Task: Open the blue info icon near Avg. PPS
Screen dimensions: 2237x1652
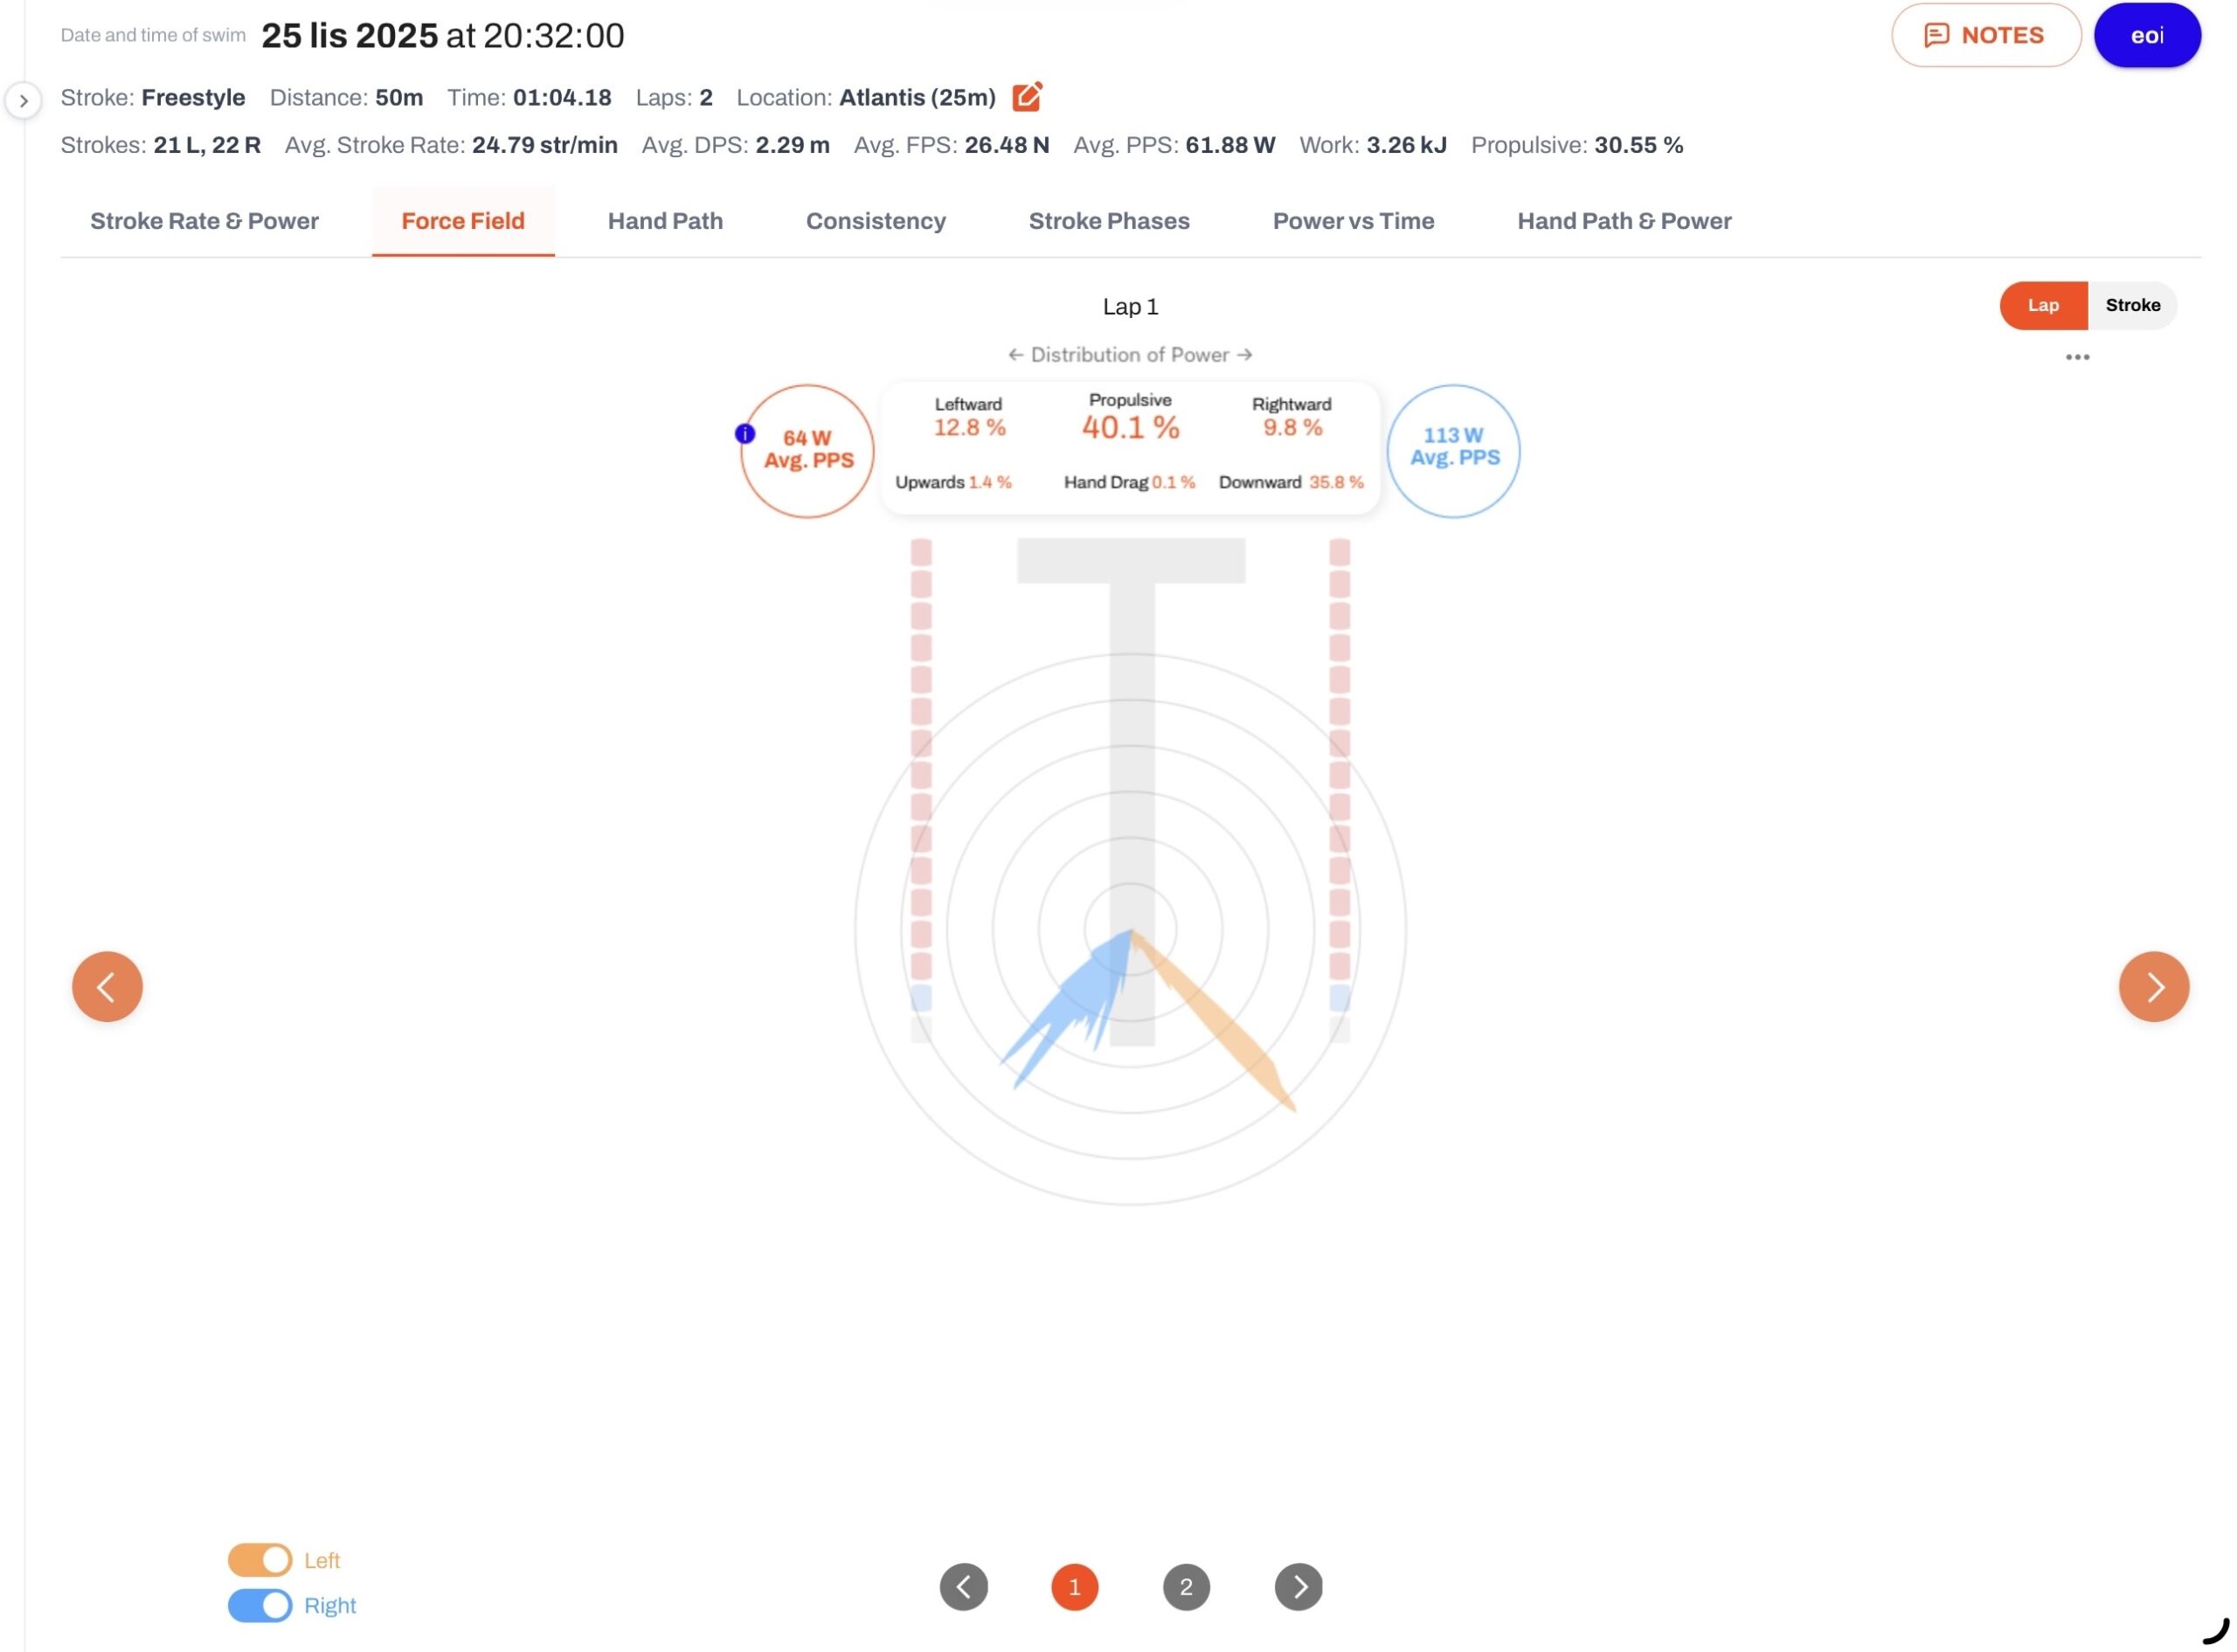Action: (745, 434)
